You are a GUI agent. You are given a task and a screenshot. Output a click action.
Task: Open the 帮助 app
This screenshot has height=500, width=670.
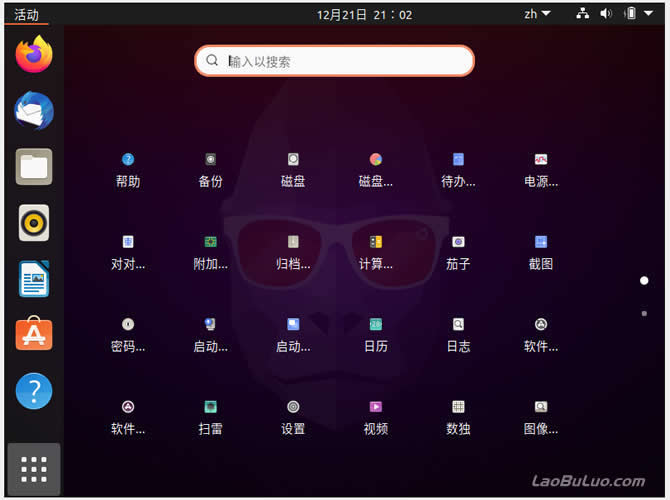point(128,171)
